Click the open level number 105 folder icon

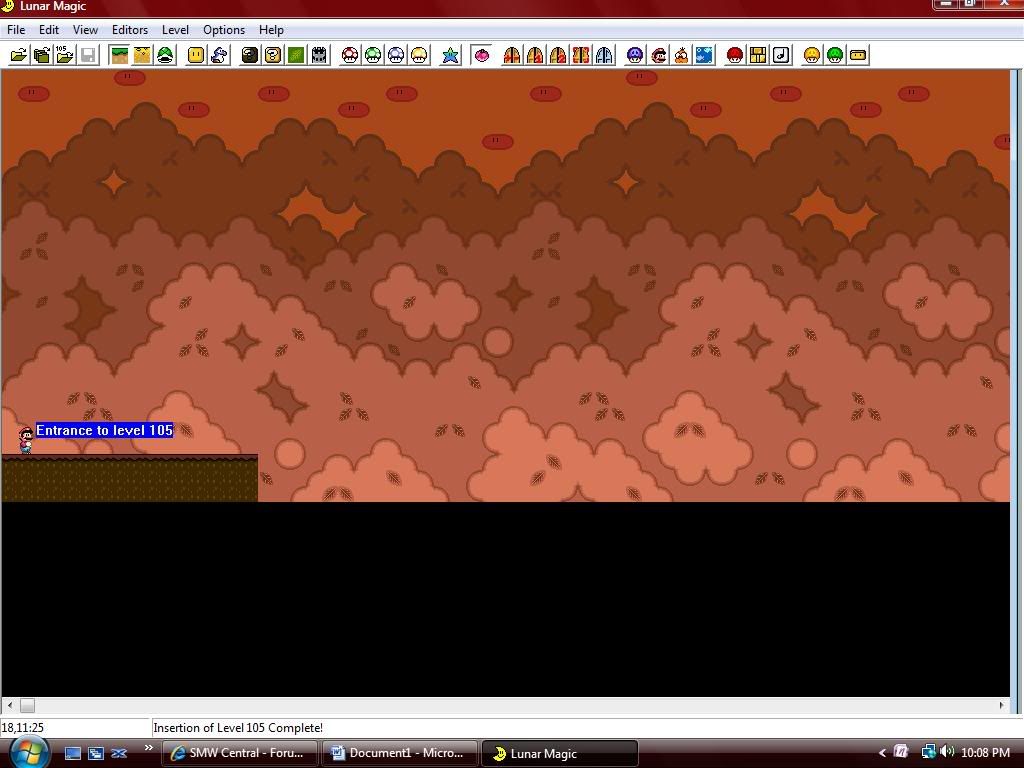65,56
